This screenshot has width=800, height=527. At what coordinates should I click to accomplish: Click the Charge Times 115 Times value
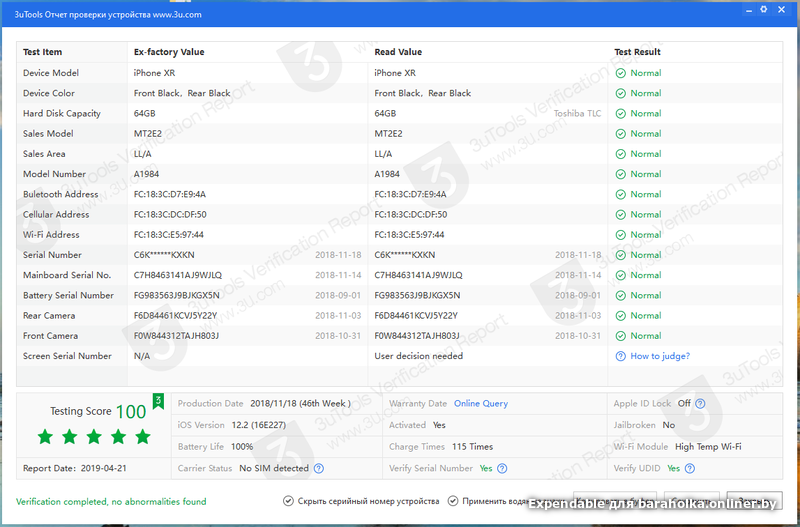[472, 447]
